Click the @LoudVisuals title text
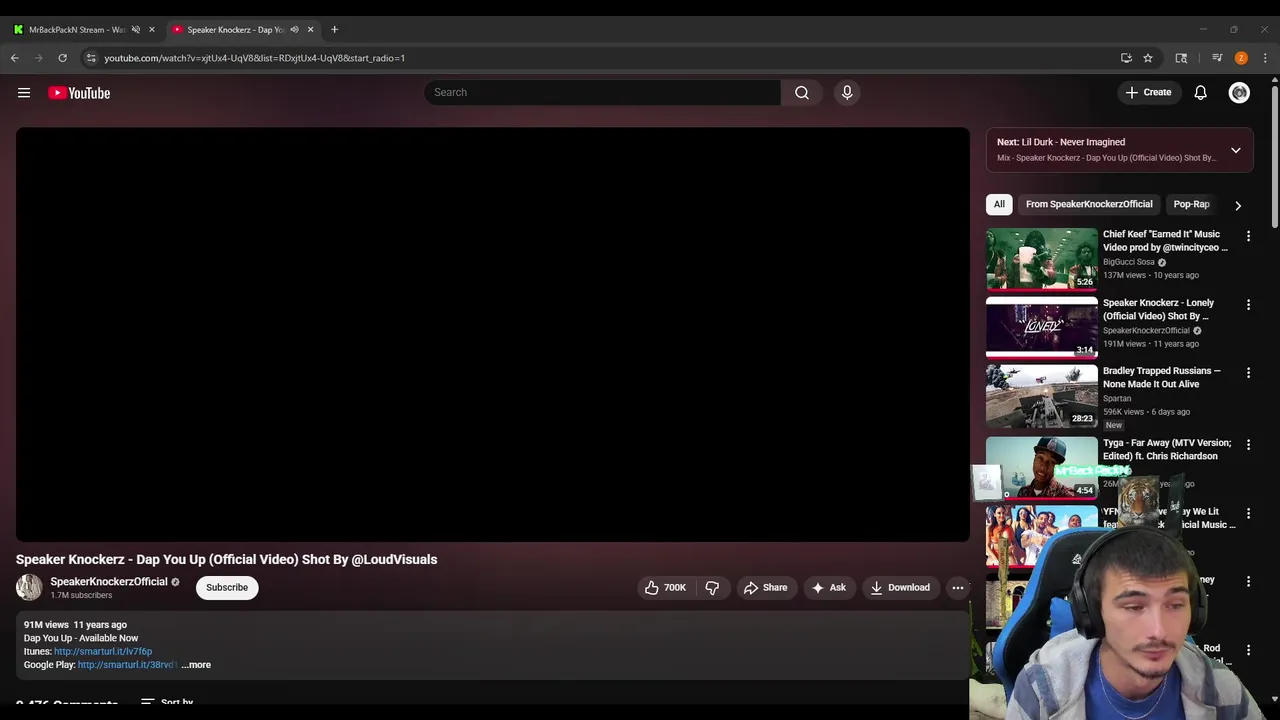Viewport: 1280px width, 720px height. coord(394,559)
